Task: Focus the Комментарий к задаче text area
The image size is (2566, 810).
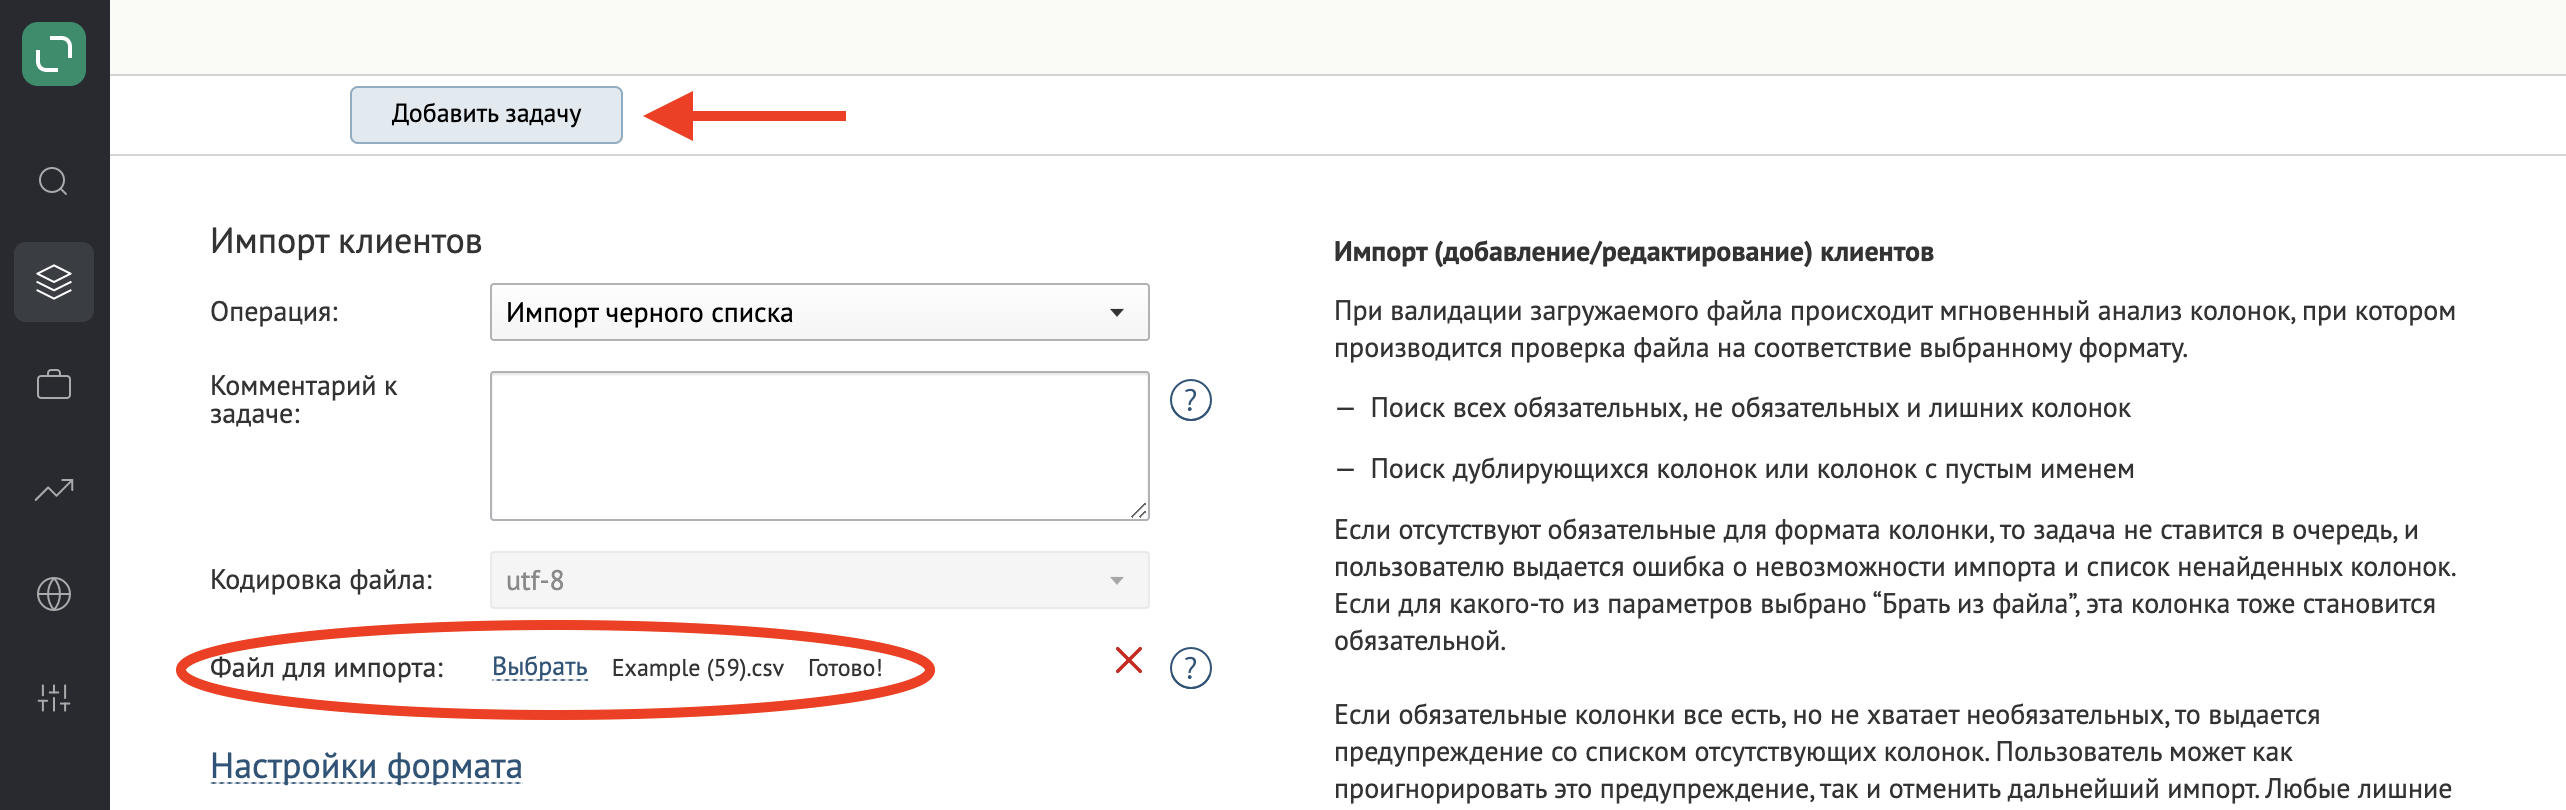Action: pos(820,446)
